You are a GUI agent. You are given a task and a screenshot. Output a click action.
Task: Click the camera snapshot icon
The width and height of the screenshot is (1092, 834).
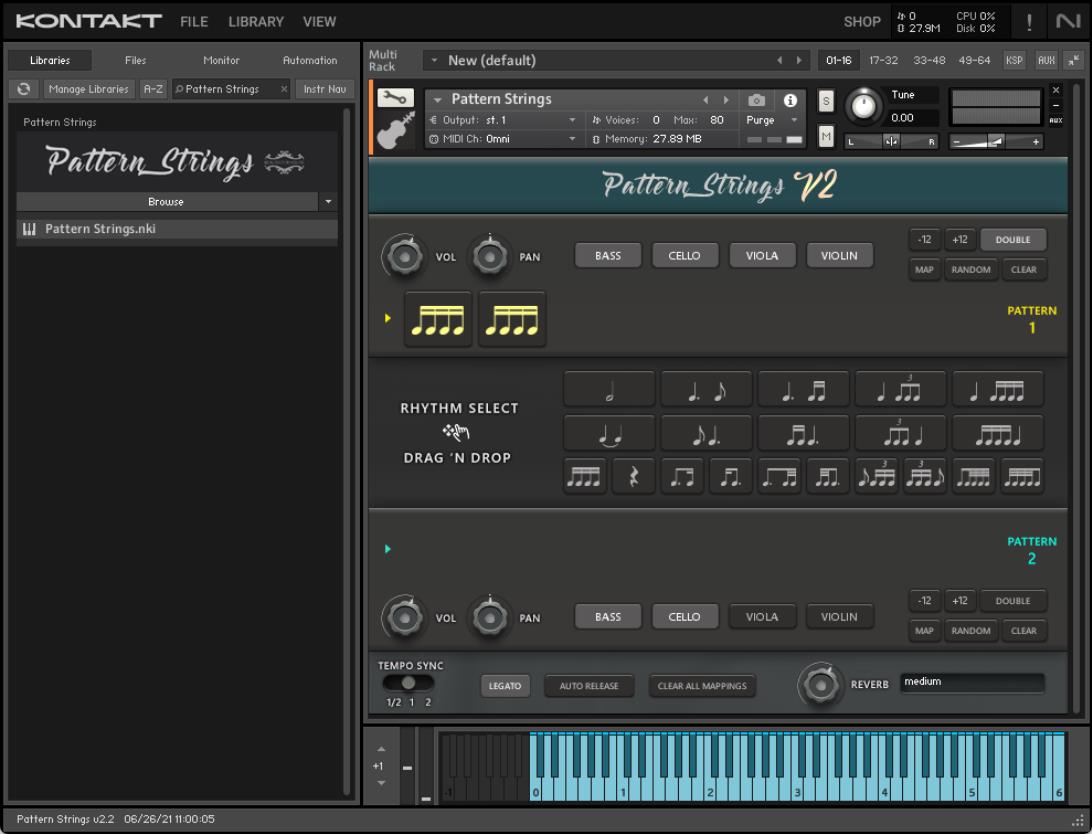(757, 100)
